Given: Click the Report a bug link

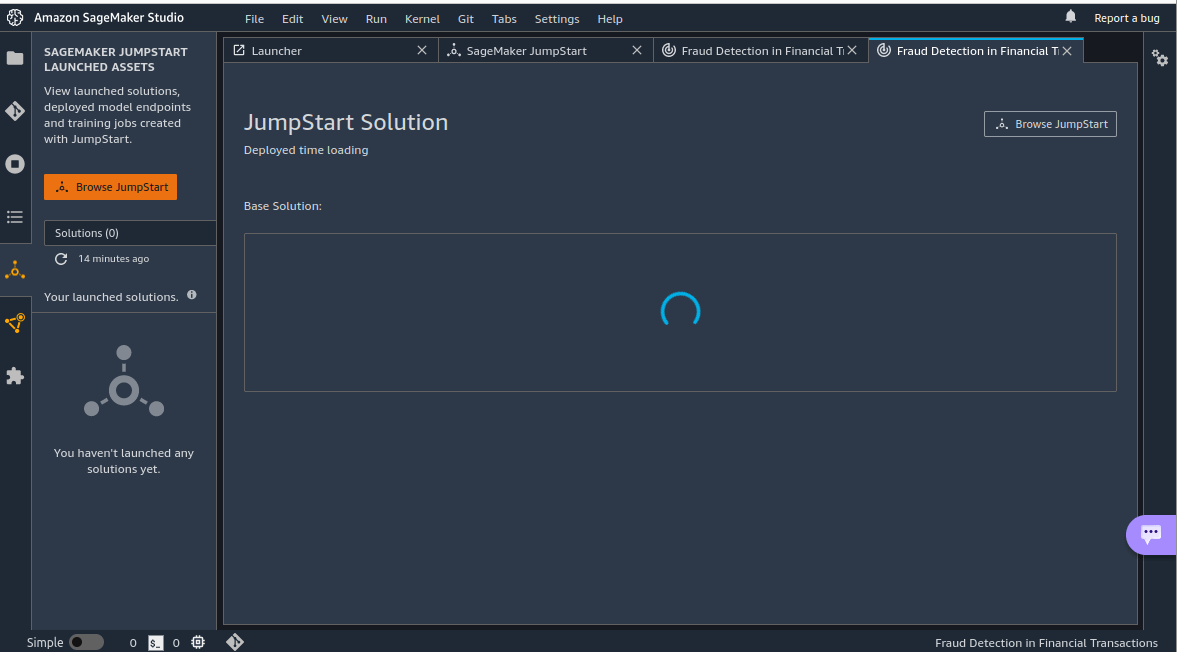Looking at the screenshot, I should click(1127, 18).
